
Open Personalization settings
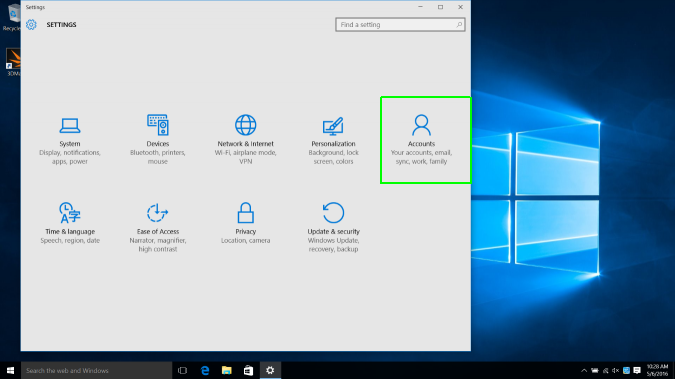pyautogui.click(x=333, y=140)
